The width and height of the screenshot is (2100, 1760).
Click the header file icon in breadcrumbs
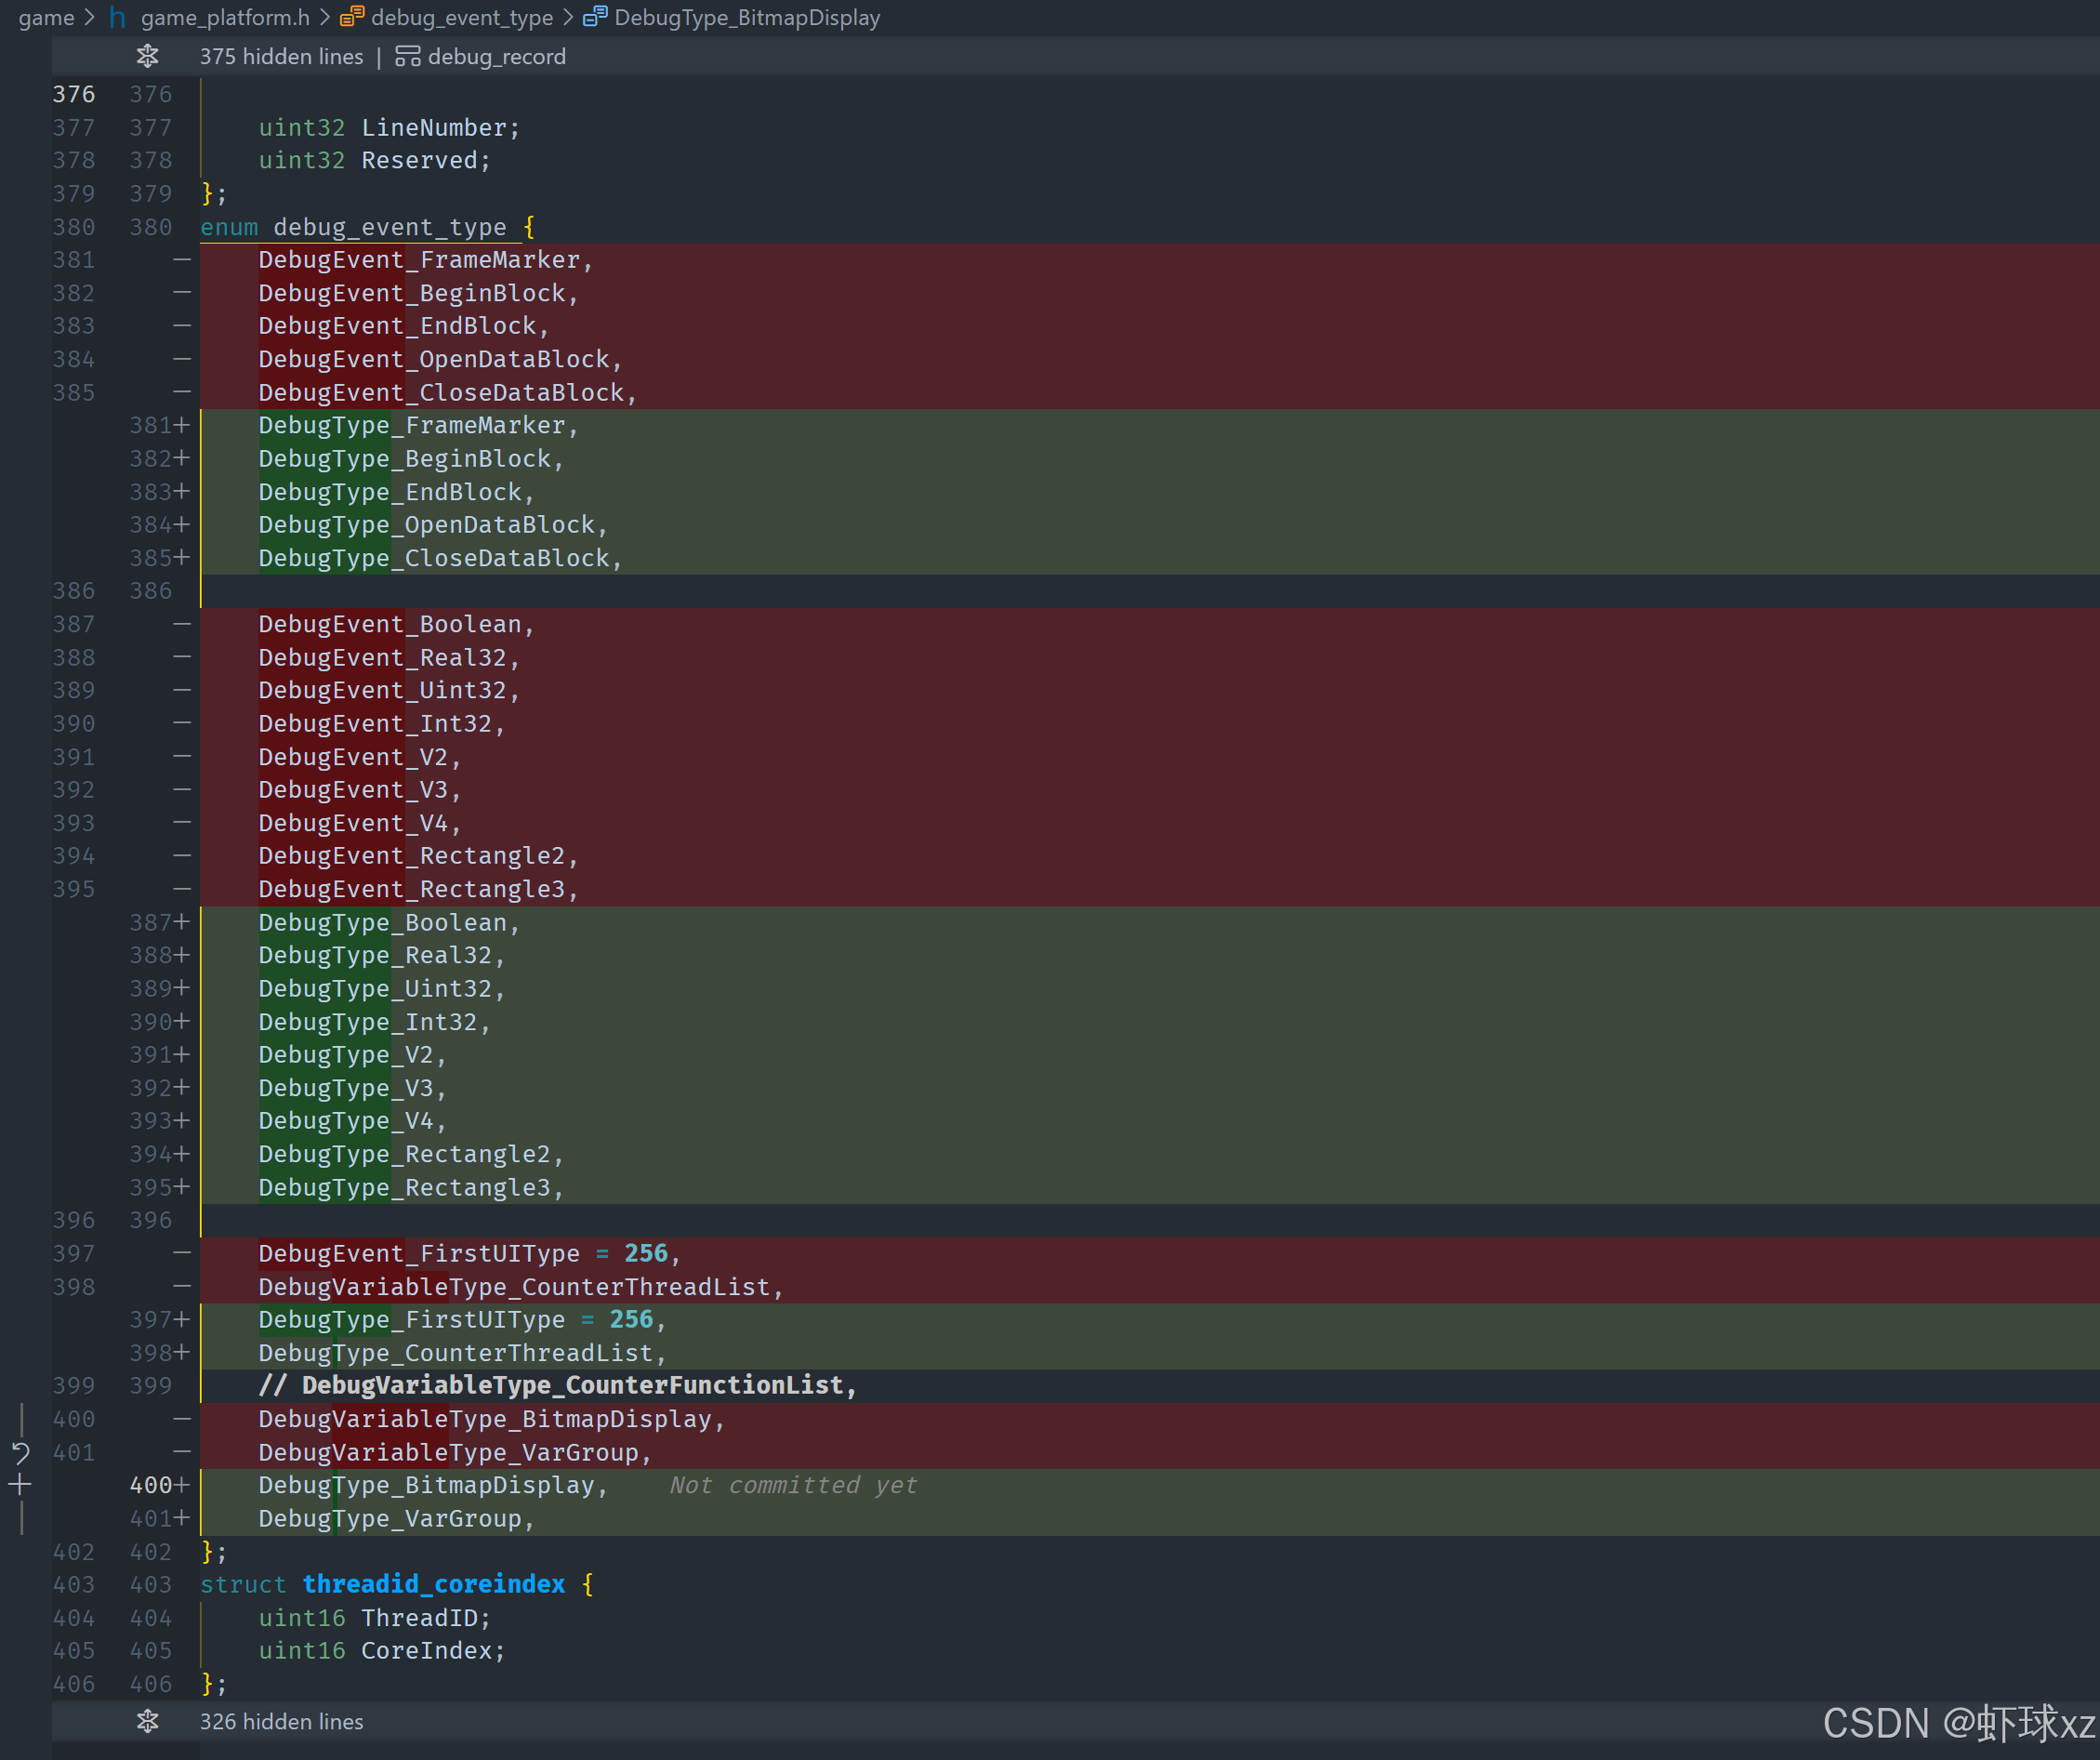[118, 18]
